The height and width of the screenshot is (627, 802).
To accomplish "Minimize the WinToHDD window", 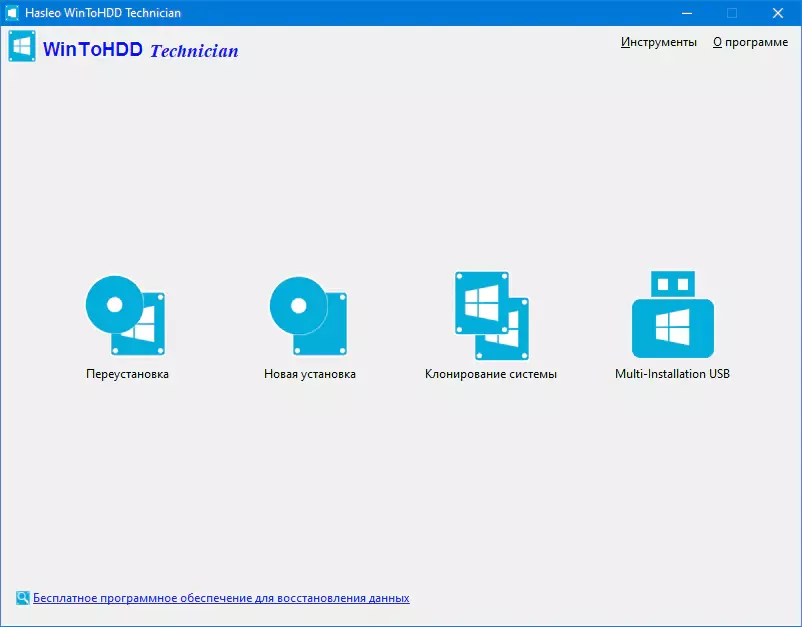I will [x=686, y=13].
